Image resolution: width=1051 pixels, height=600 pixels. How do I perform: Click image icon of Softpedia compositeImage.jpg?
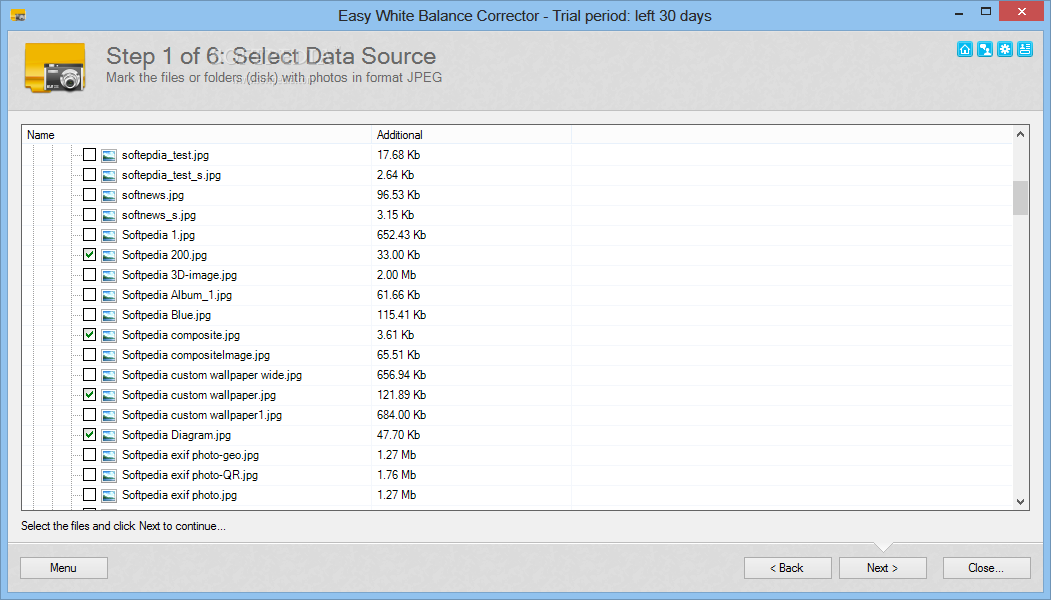click(109, 356)
